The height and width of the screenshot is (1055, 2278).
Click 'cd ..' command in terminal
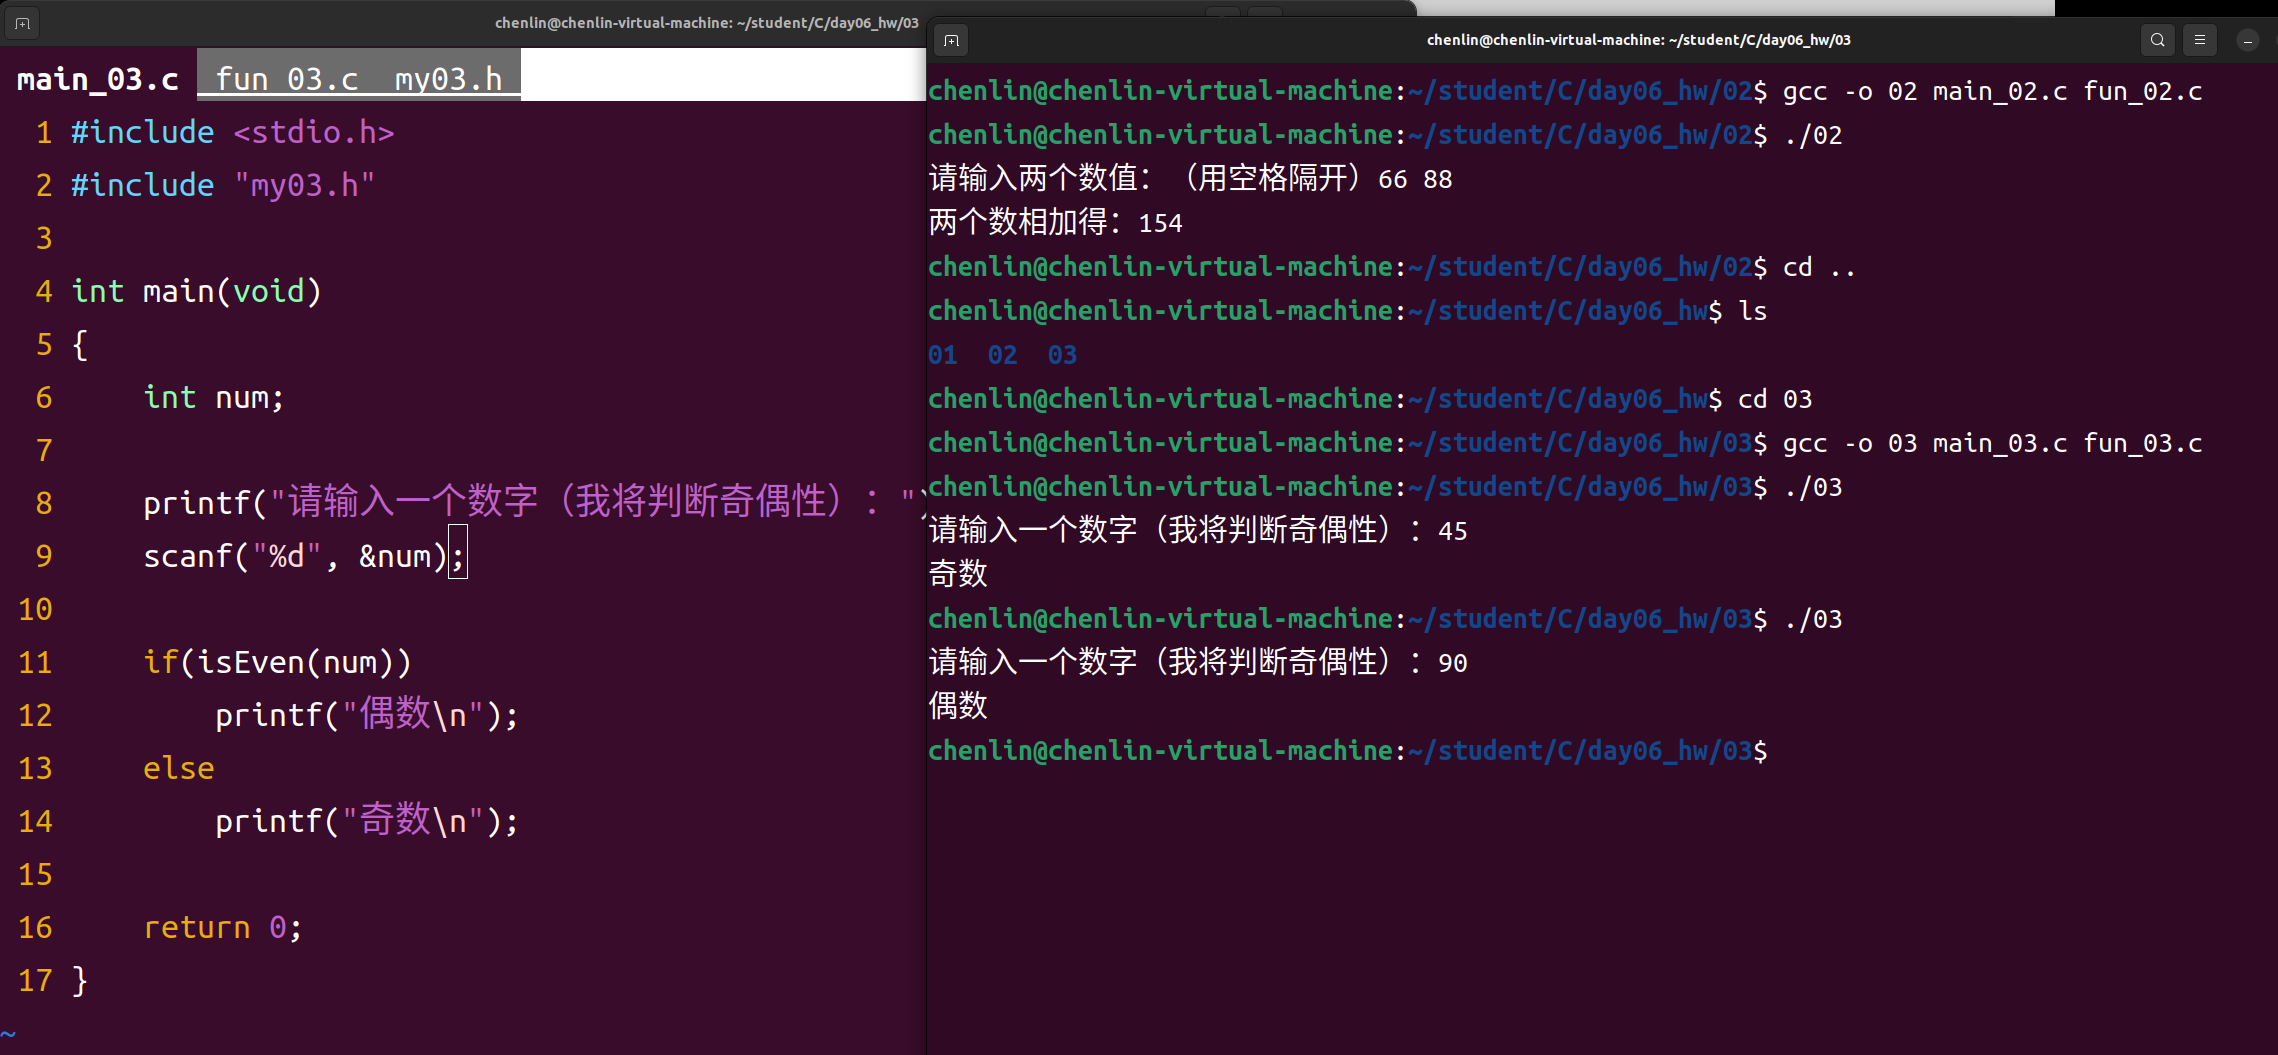click(1819, 267)
